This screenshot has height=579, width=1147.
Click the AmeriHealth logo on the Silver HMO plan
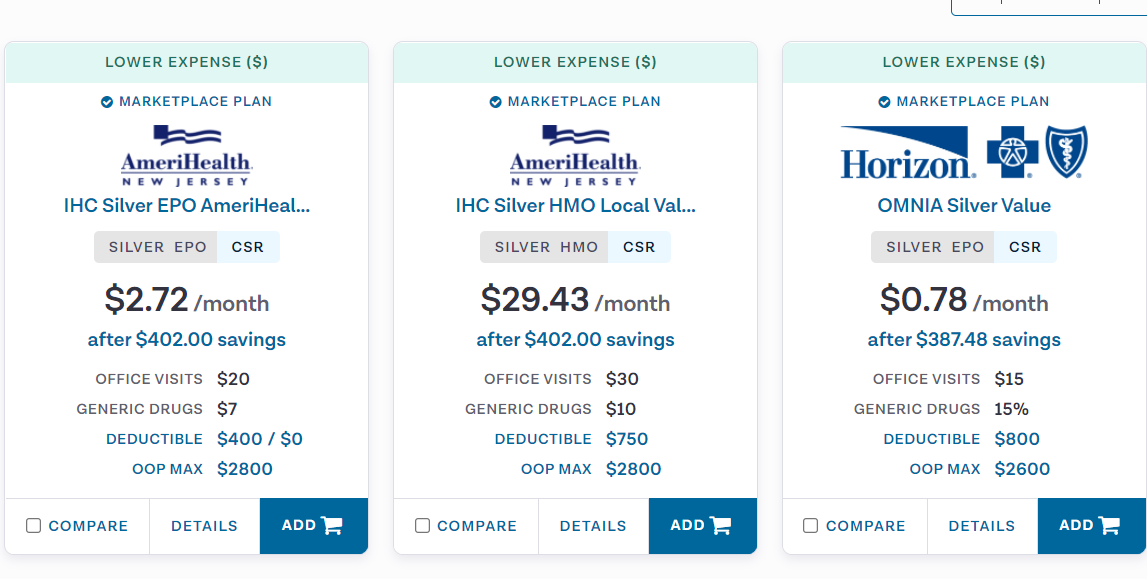[575, 156]
